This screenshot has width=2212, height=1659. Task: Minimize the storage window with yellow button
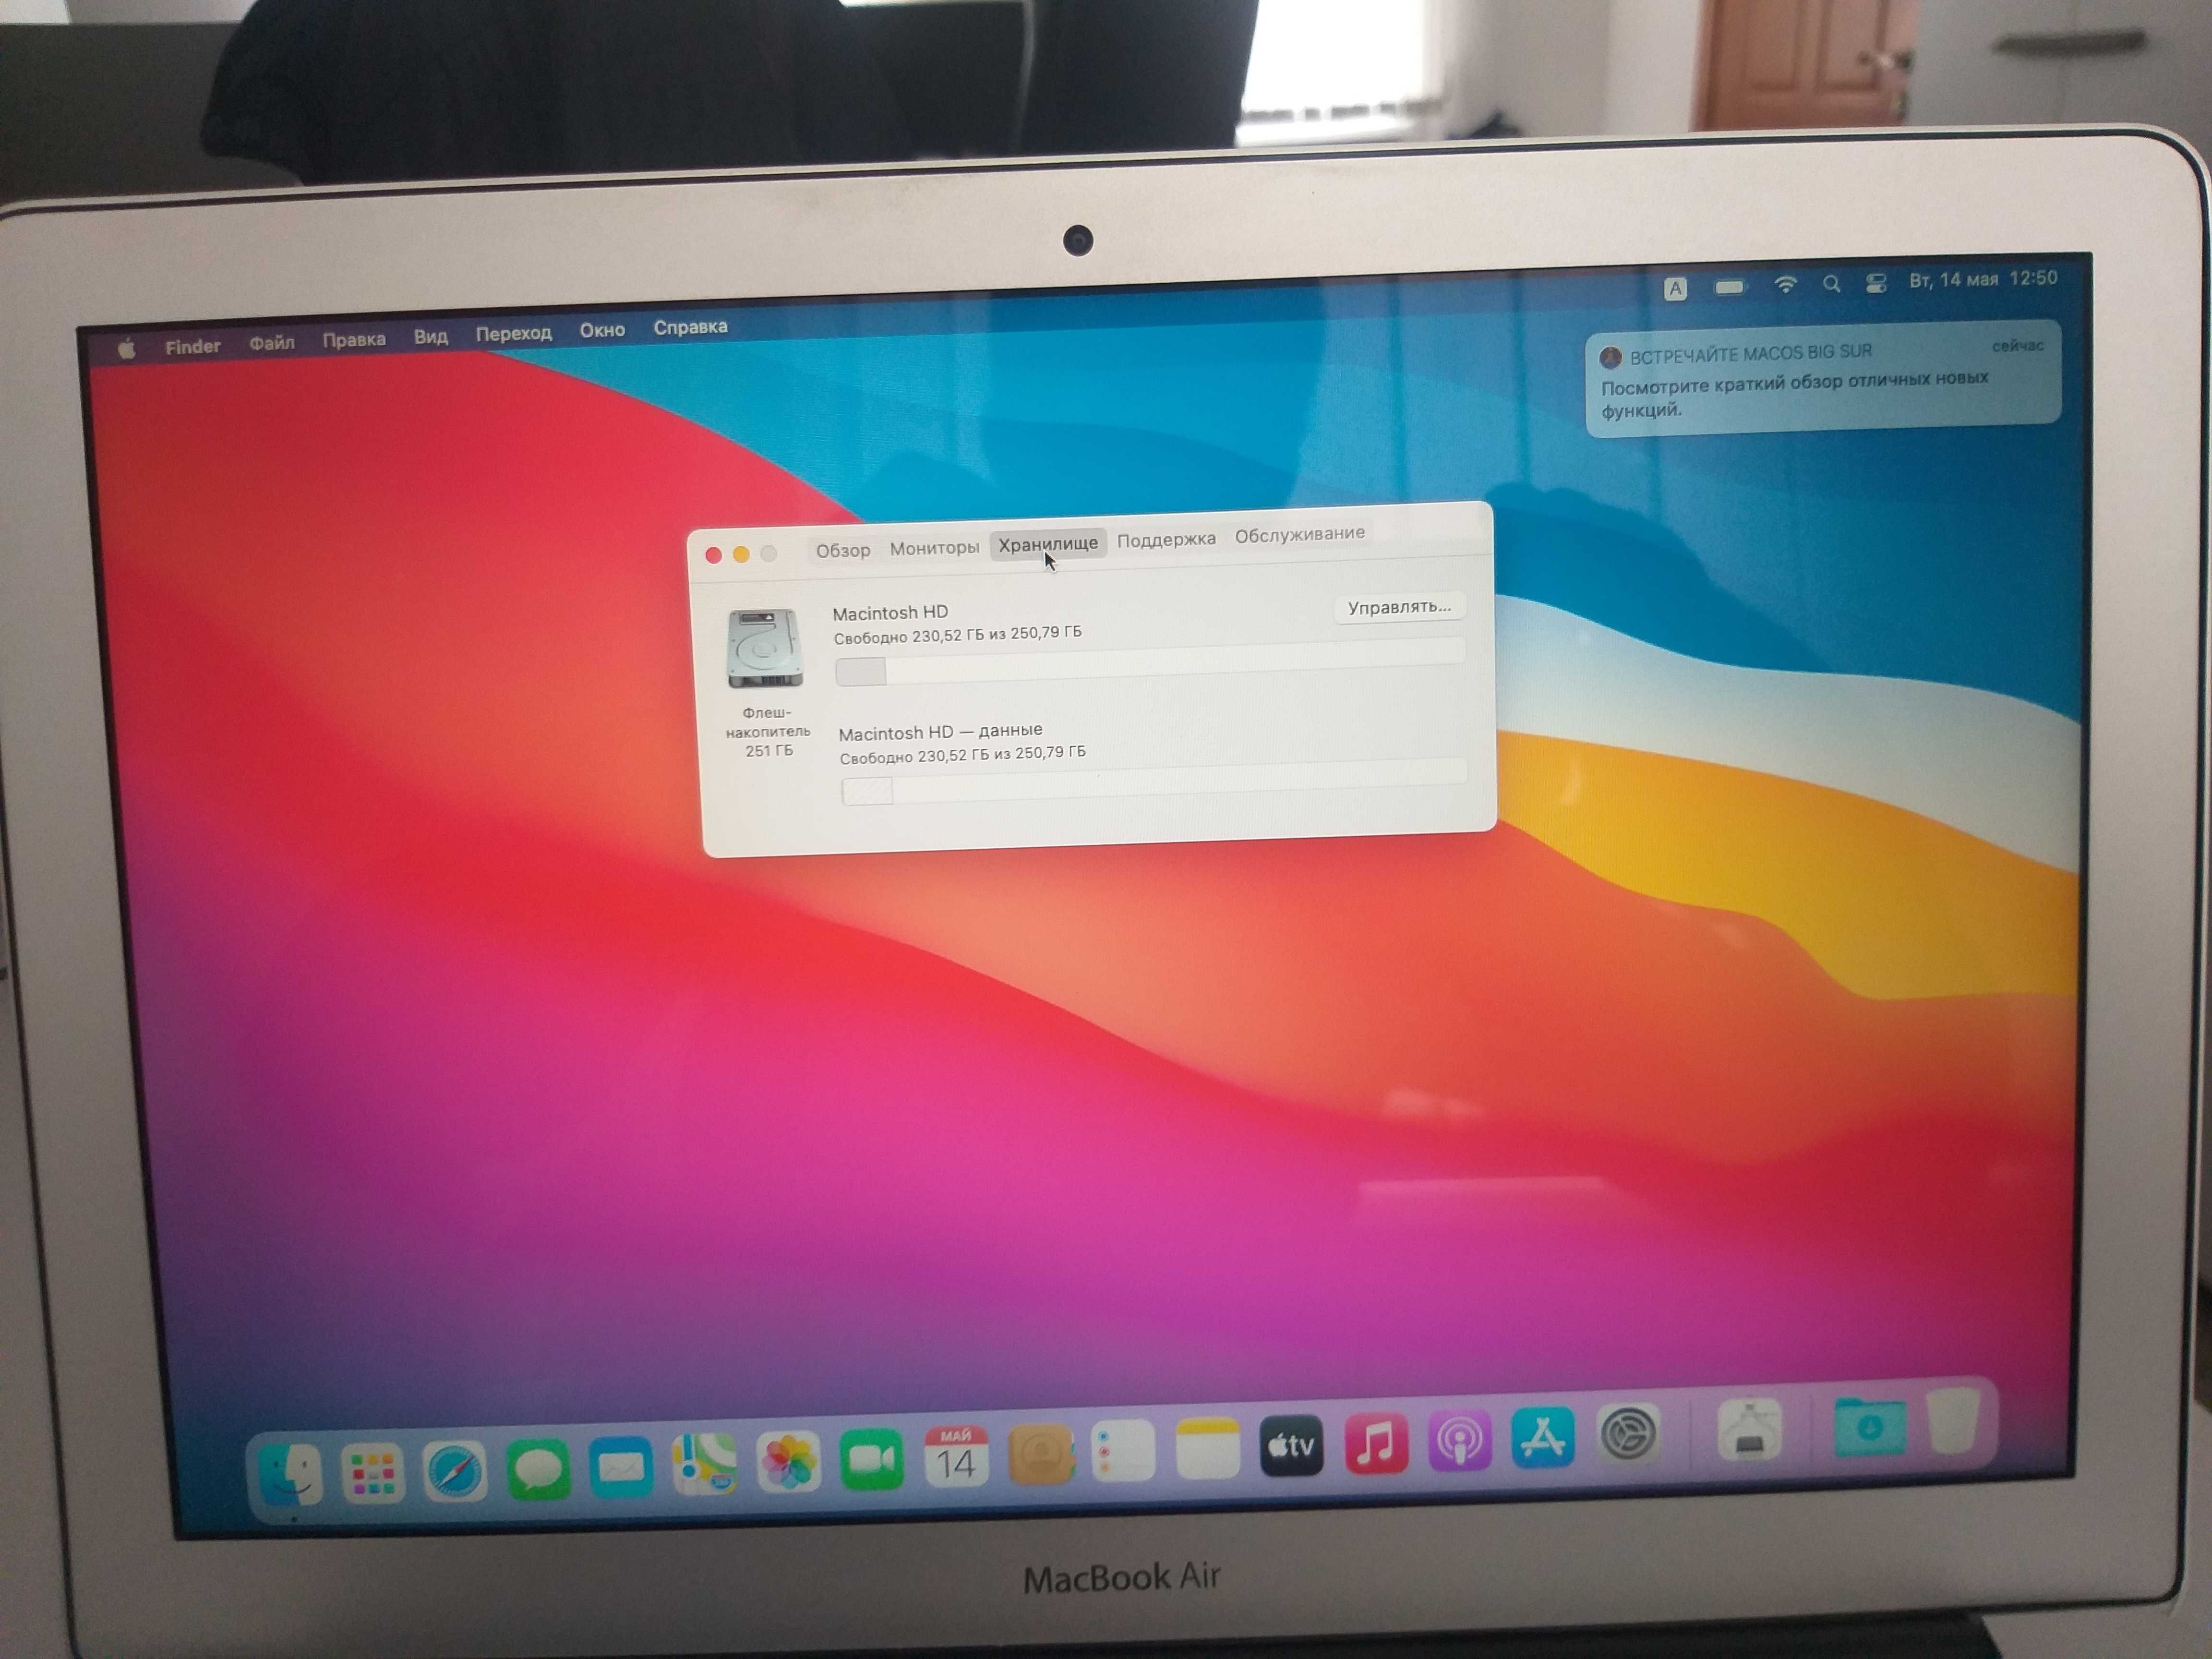click(741, 554)
